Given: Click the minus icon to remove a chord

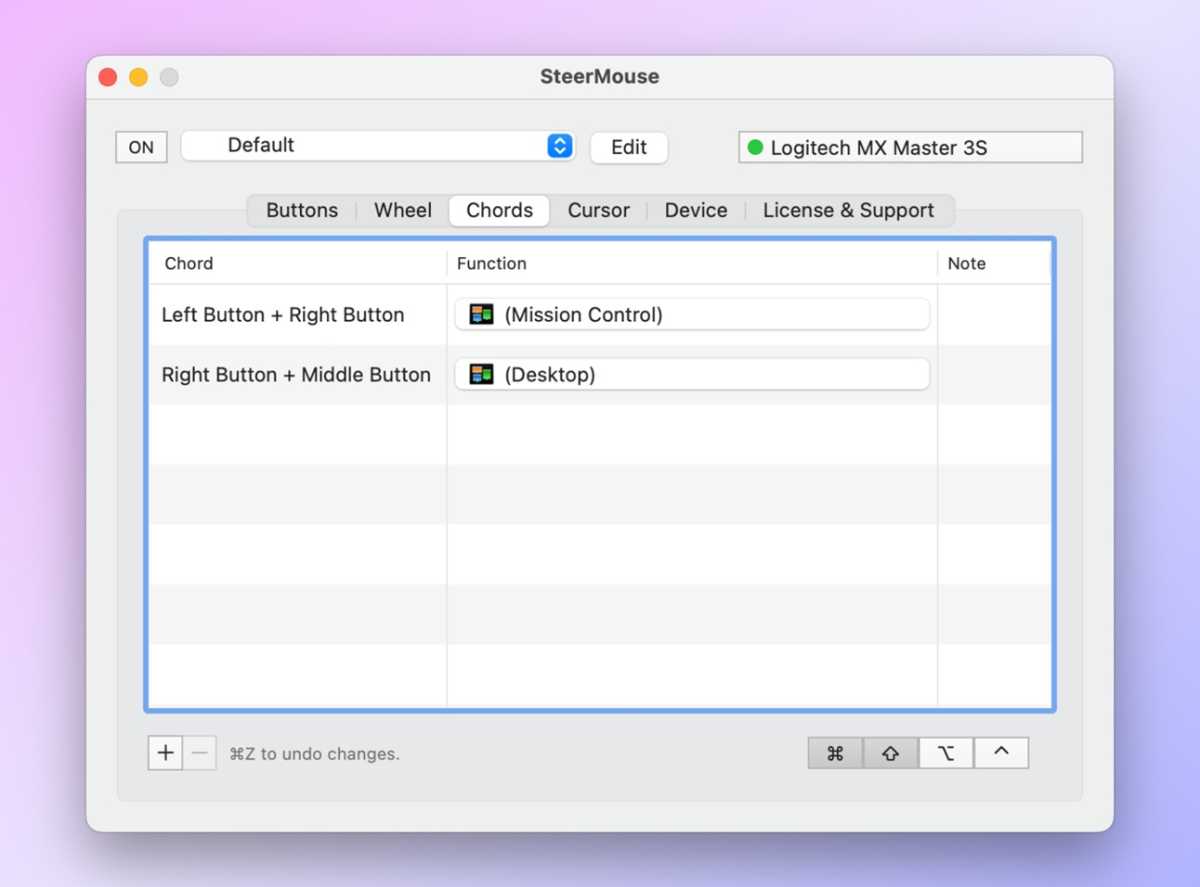Looking at the screenshot, I should pos(200,753).
